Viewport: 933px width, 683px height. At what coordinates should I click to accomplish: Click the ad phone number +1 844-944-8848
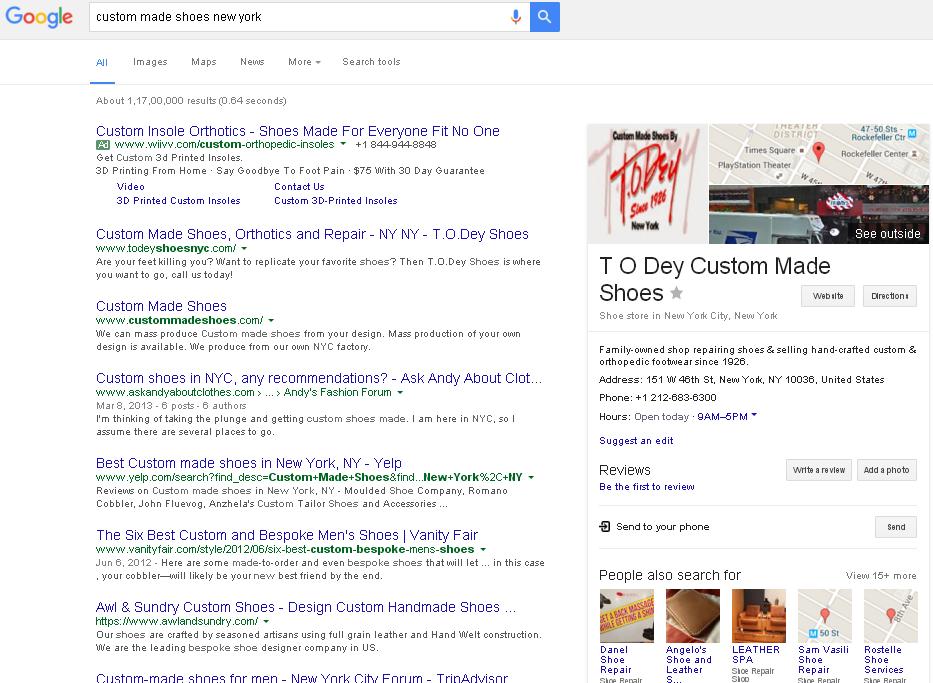(x=396, y=145)
